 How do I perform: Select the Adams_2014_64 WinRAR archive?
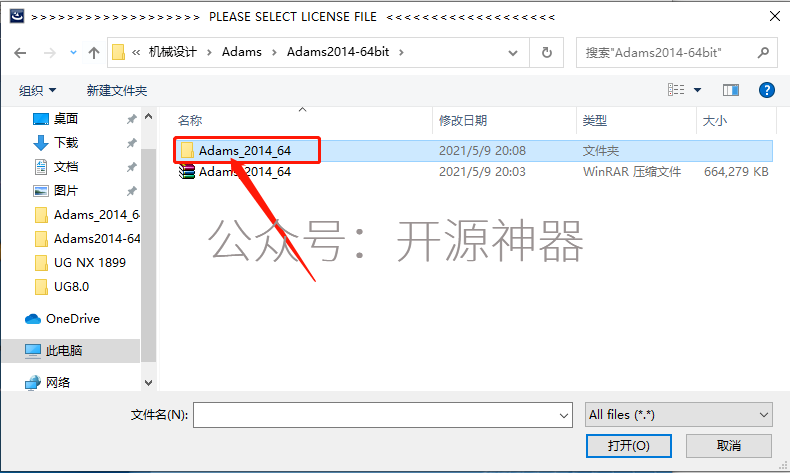[x=235, y=172]
